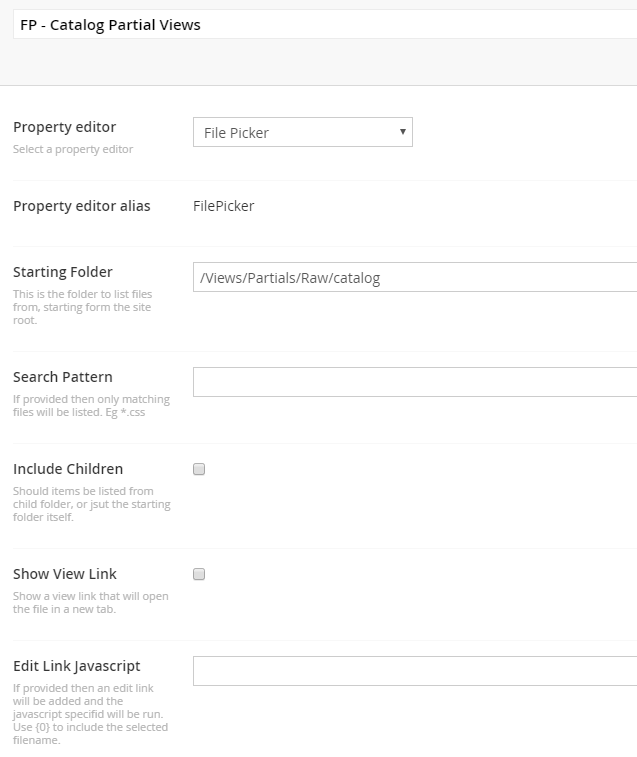Click the 'Starting Folder' label

(63, 272)
